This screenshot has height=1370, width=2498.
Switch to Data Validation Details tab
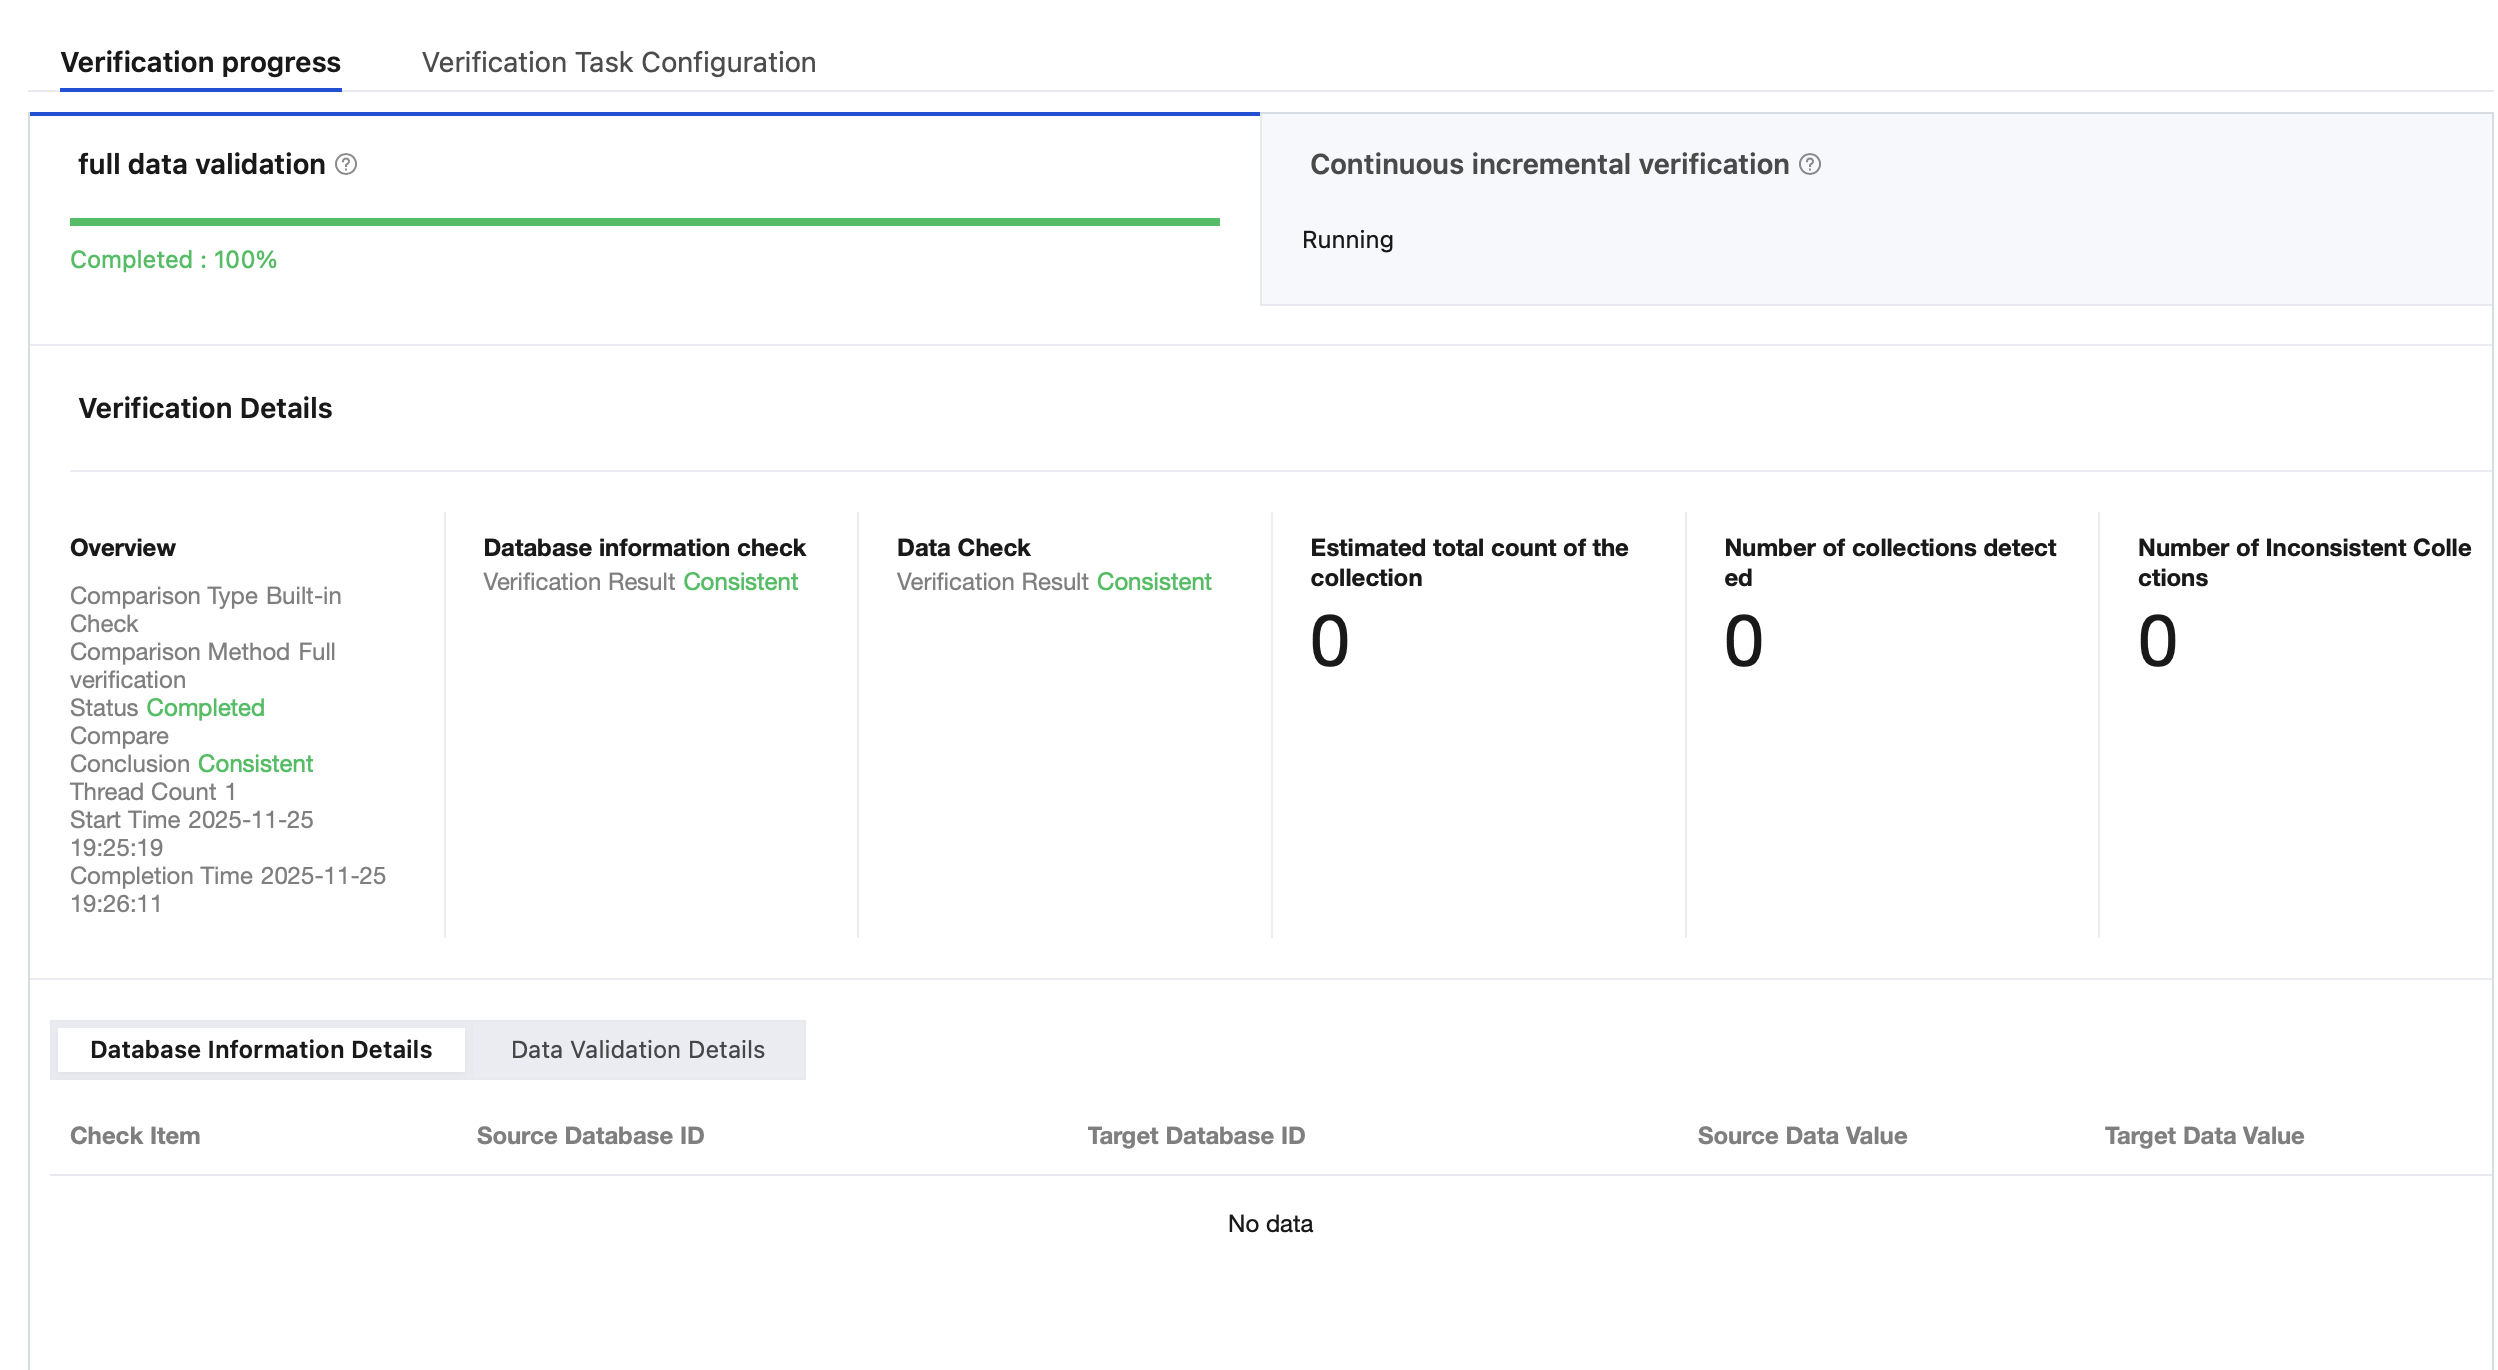click(637, 1049)
